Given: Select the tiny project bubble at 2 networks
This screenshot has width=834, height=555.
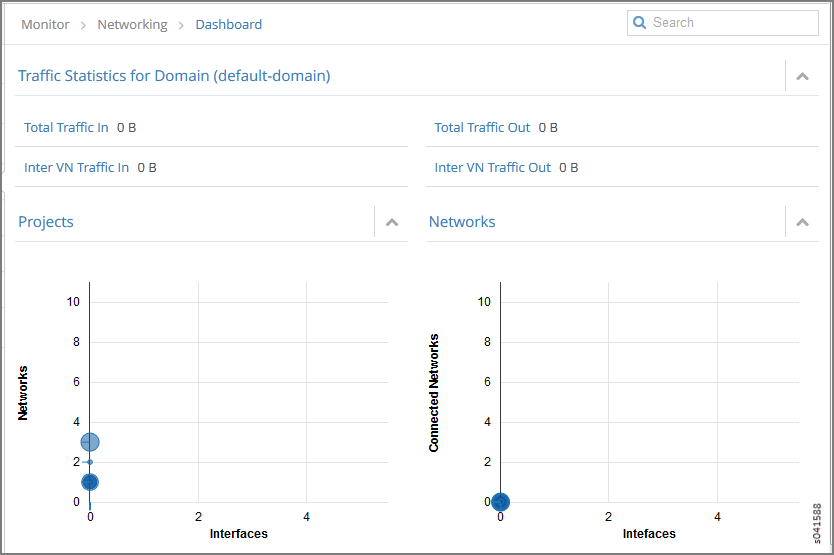Looking at the screenshot, I should (x=90, y=462).
